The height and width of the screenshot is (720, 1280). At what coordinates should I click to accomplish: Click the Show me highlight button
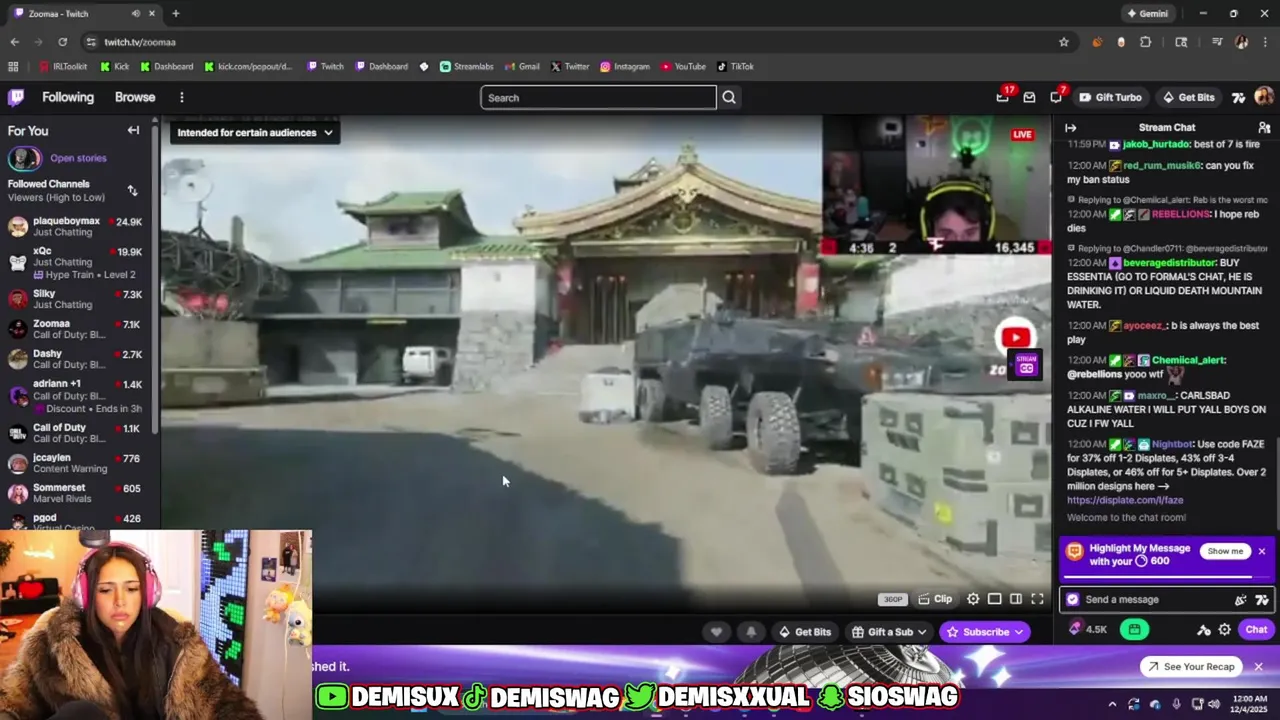[1225, 551]
